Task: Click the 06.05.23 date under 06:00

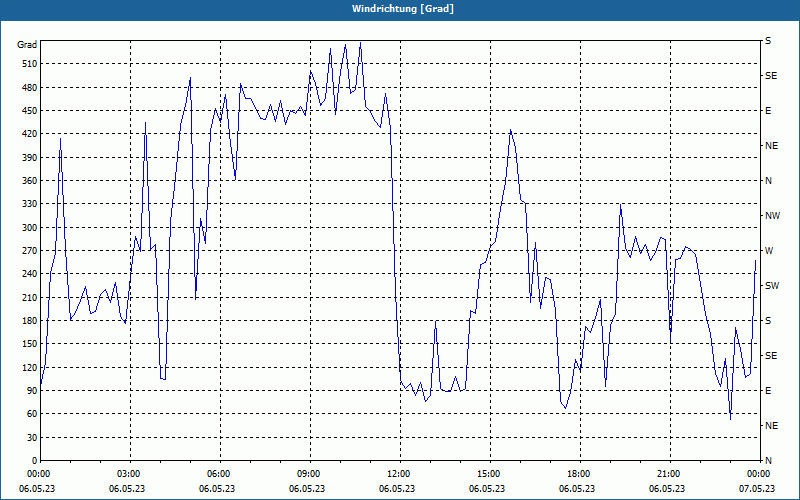Action: click(x=217, y=489)
